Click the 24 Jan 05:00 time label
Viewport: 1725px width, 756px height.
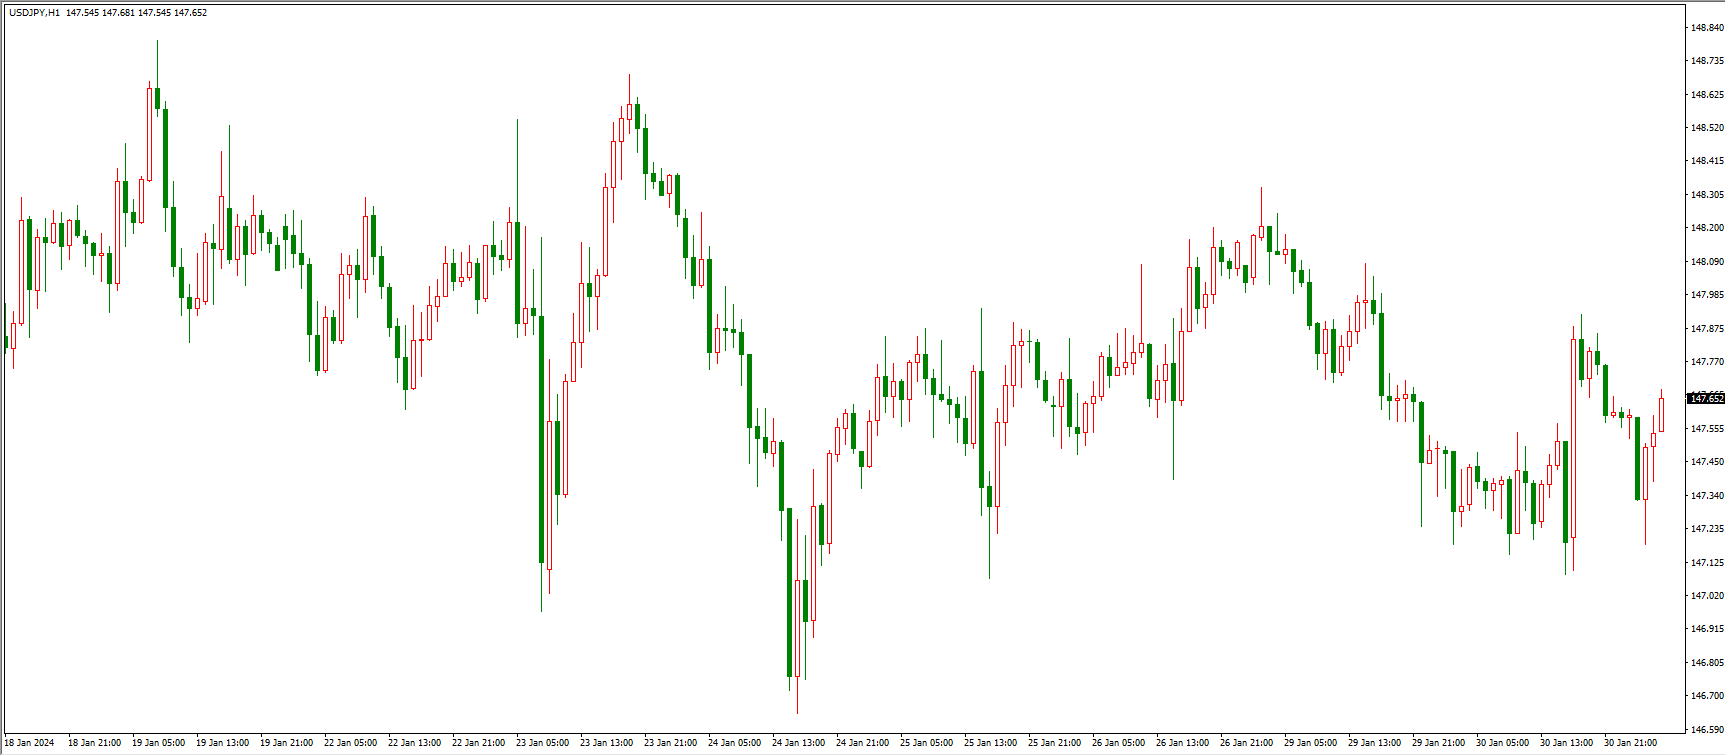[x=734, y=743]
